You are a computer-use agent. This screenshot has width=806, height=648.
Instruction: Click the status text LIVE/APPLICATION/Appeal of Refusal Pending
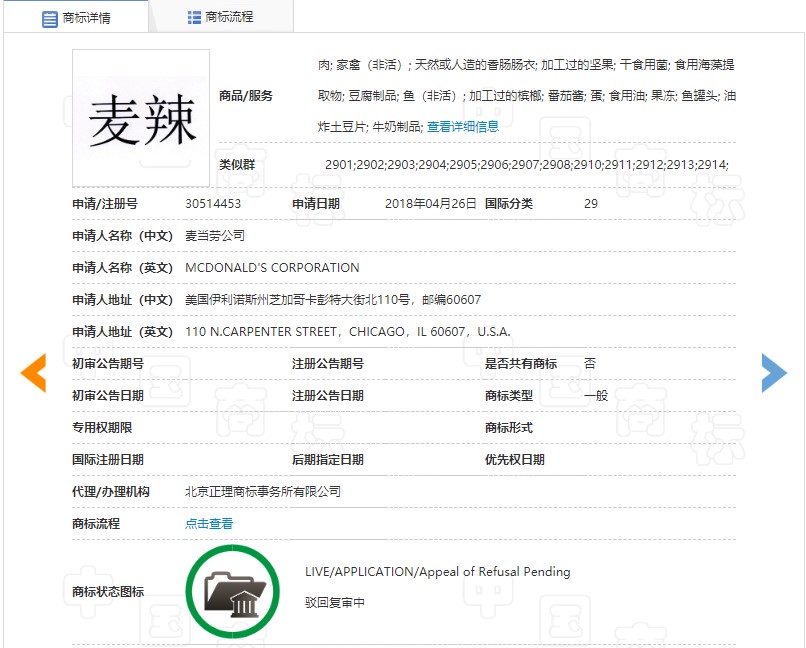pyautogui.click(x=437, y=571)
